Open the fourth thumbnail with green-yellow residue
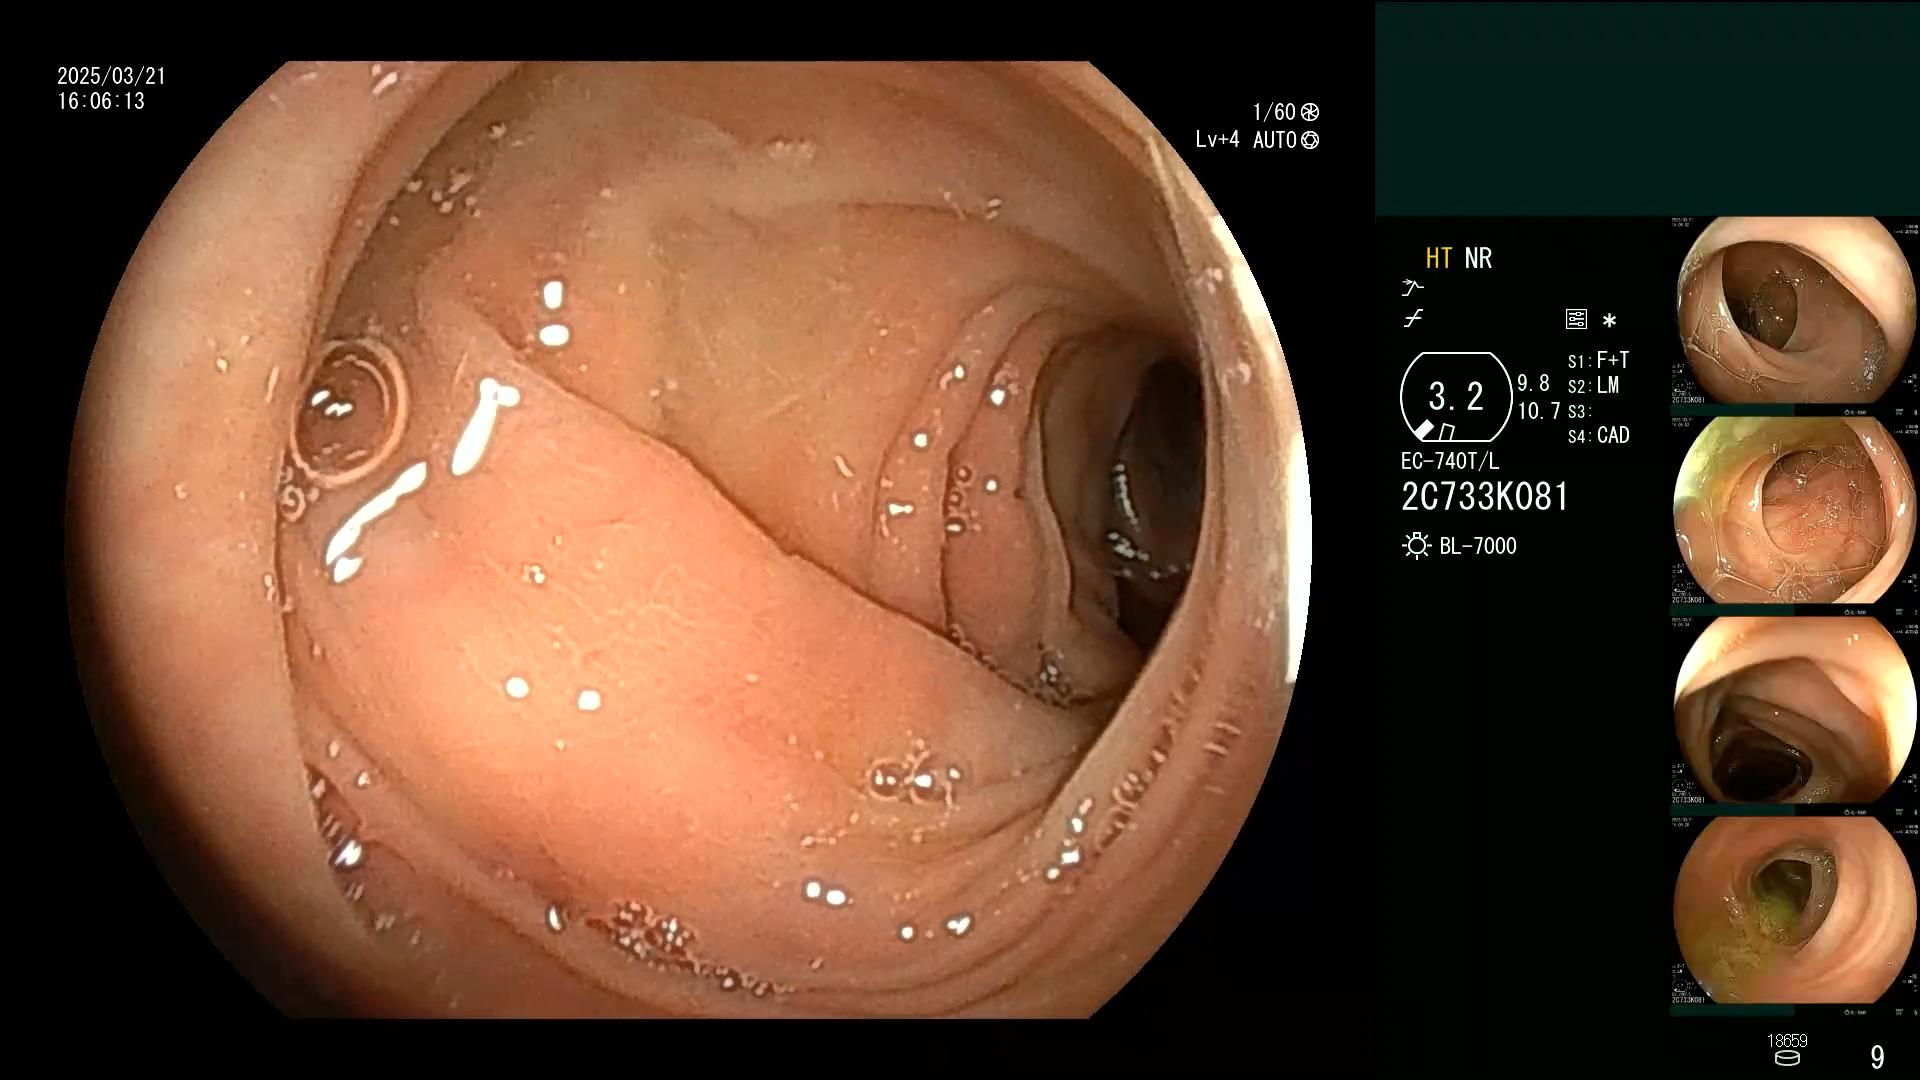The height and width of the screenshot is (1080, 1920). (x=1795, y=910)
